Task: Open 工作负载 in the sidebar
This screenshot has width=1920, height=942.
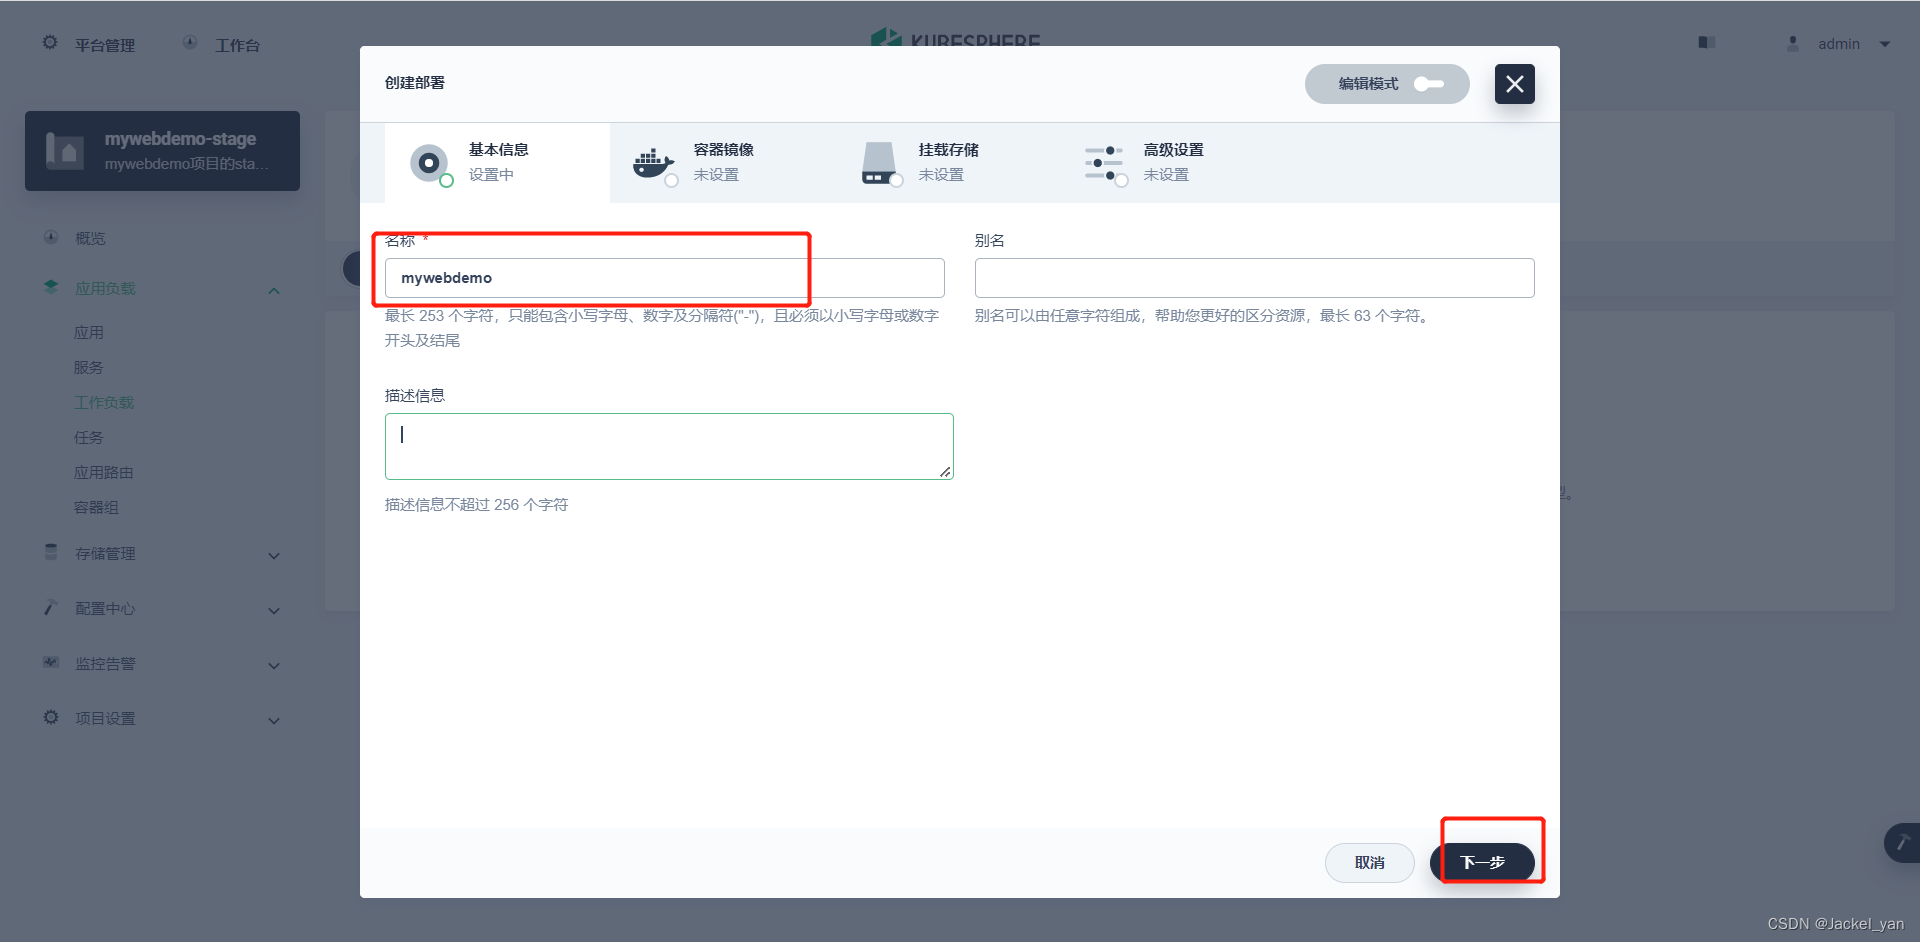Action: 104,403
